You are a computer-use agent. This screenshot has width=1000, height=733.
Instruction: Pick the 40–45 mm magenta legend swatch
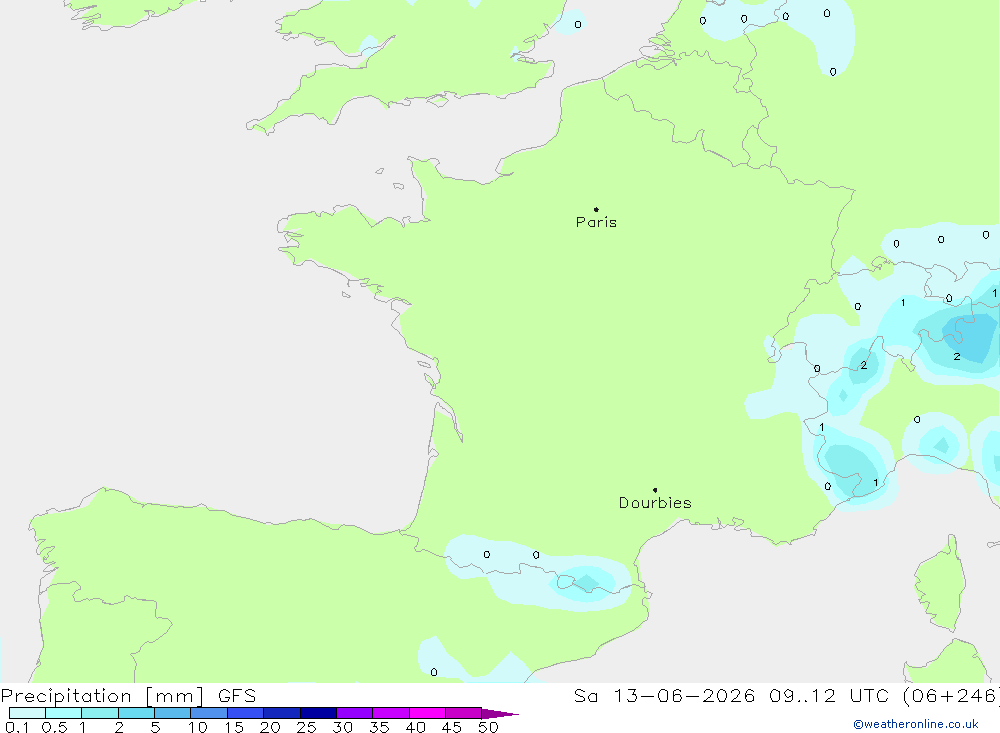(x=427, y=713)
